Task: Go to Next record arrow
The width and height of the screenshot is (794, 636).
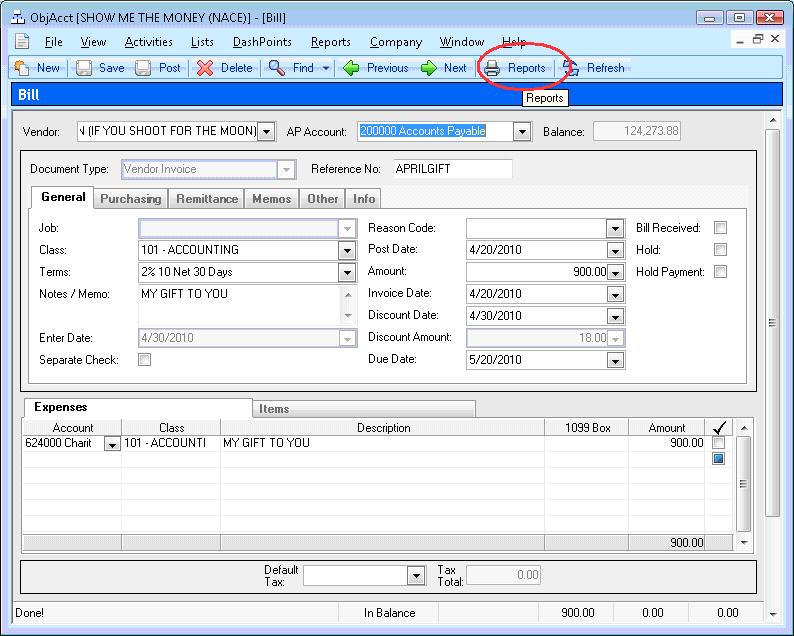Action: pos(429,68)
